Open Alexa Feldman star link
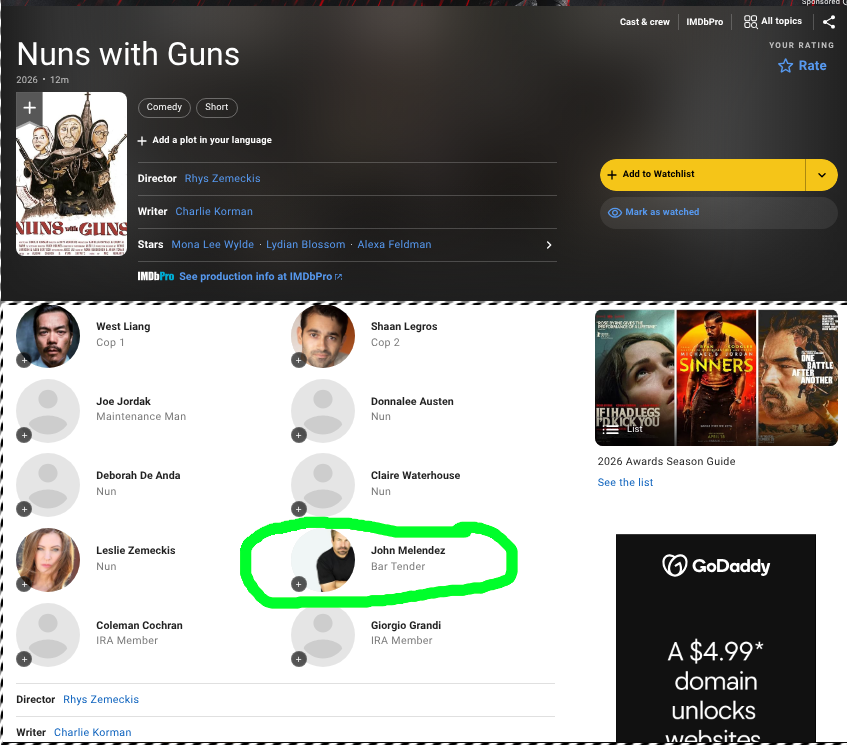 pos(394,245)
